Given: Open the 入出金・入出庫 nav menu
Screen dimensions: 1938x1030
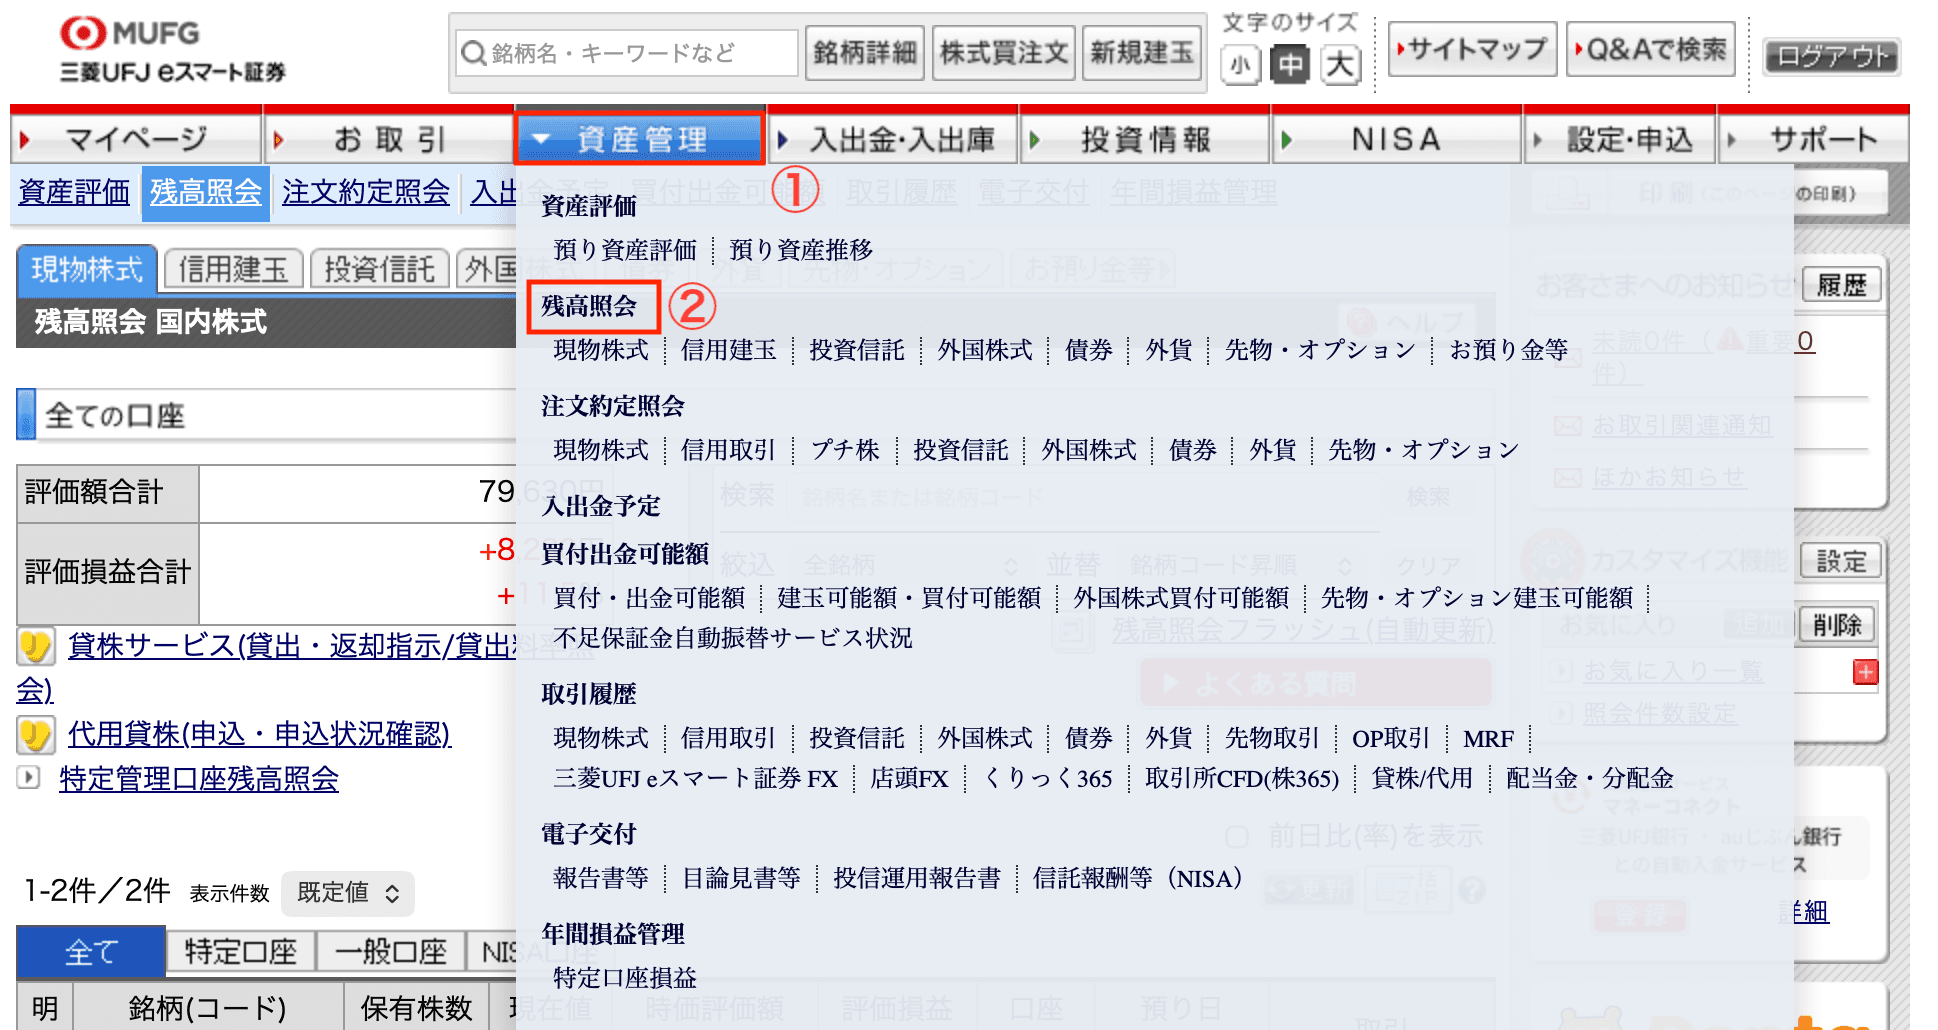Looking at the screenshot, I should click(893, 139).
